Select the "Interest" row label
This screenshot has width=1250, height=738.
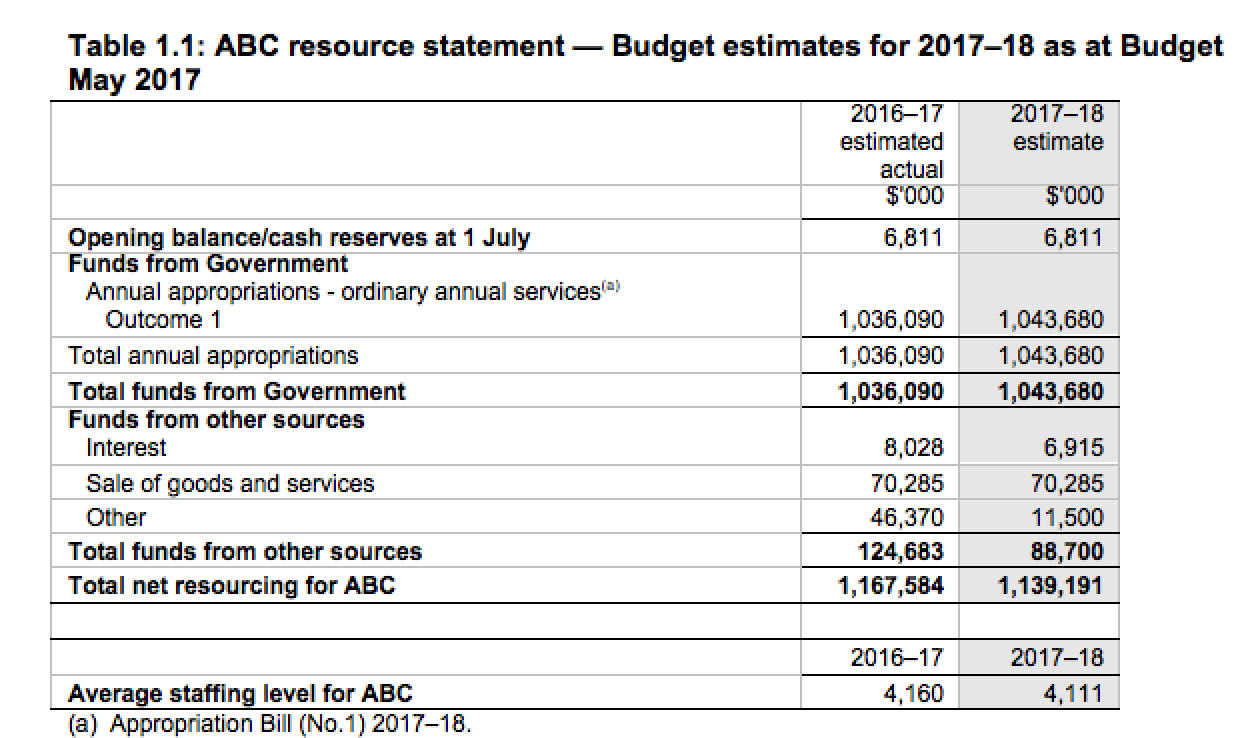[127, 448]
